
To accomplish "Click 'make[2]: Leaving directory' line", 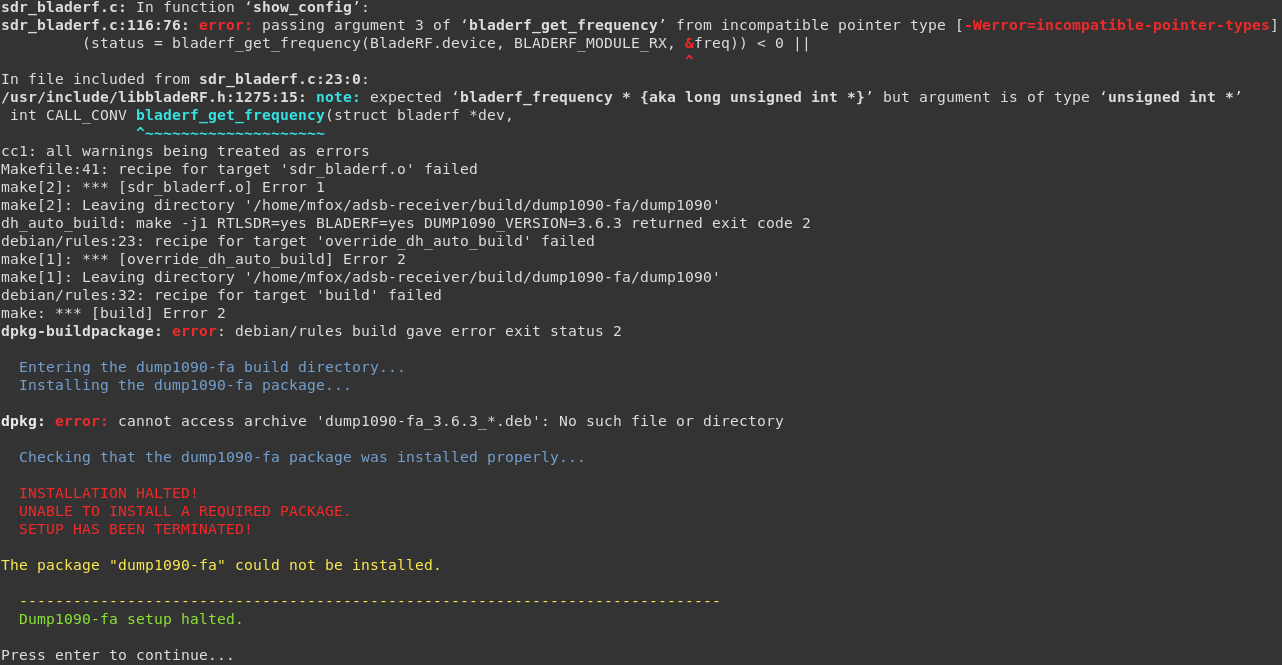I will point(361,205).
